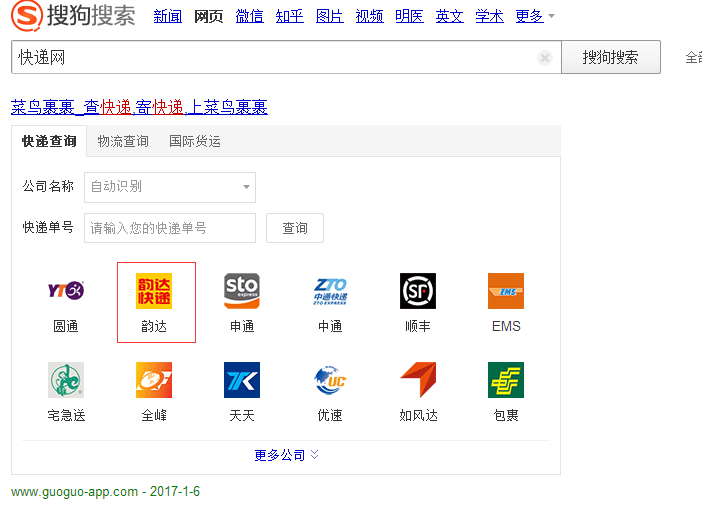Click the 全峰 text label

coord(154,416)
